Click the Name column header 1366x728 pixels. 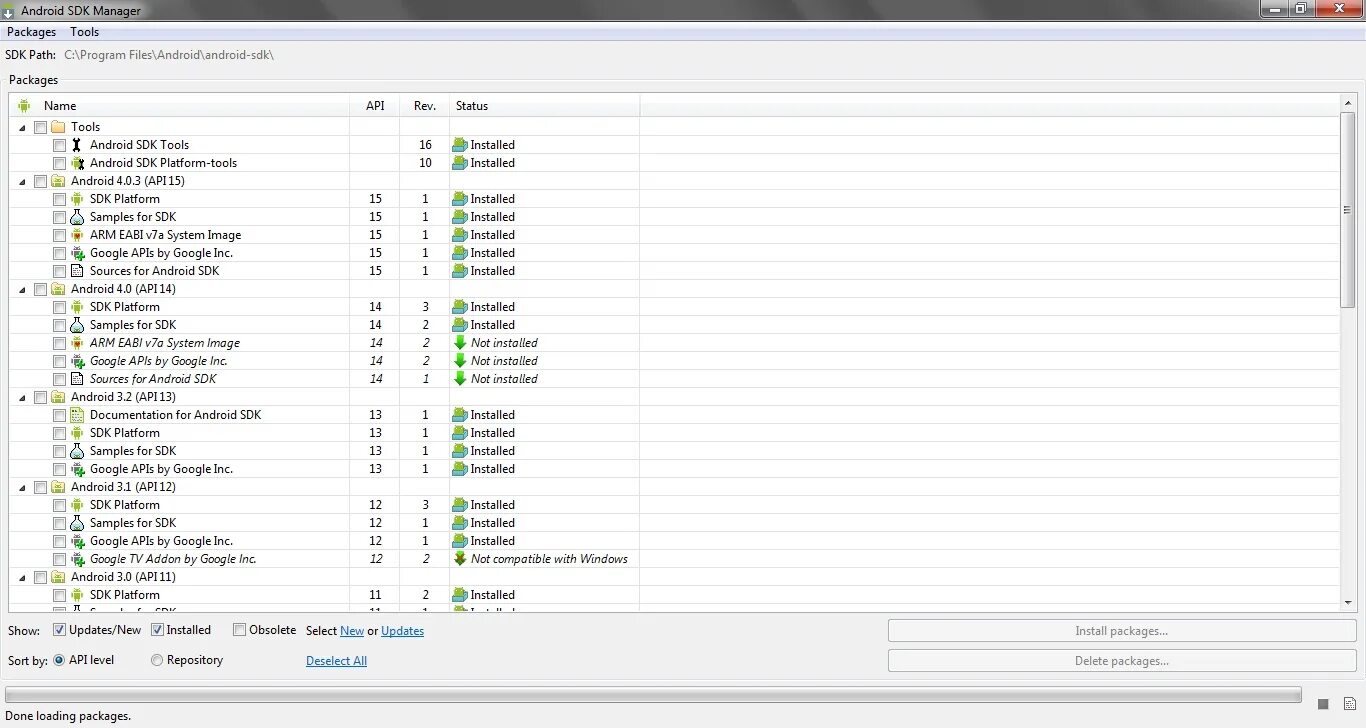coord(180,105)
